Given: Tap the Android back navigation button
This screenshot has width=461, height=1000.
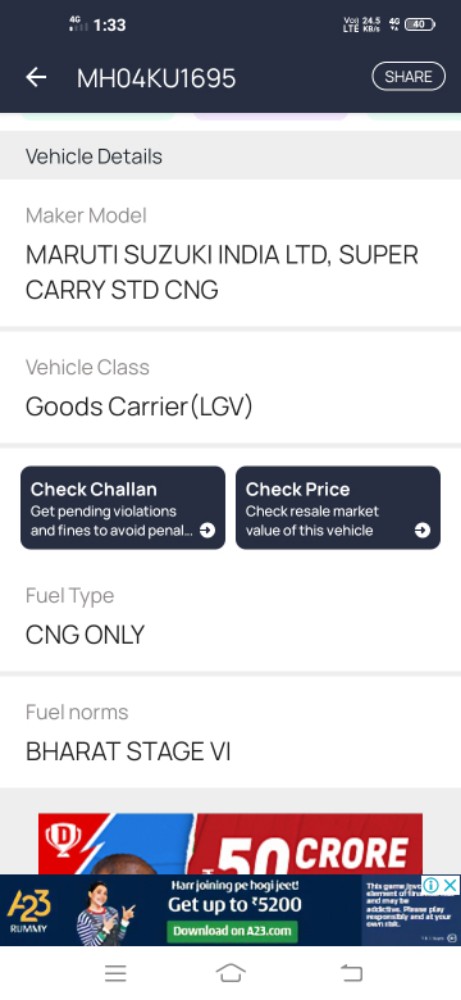Looking at the screenshot, I should pyautogui.click(x=351, y=973).
